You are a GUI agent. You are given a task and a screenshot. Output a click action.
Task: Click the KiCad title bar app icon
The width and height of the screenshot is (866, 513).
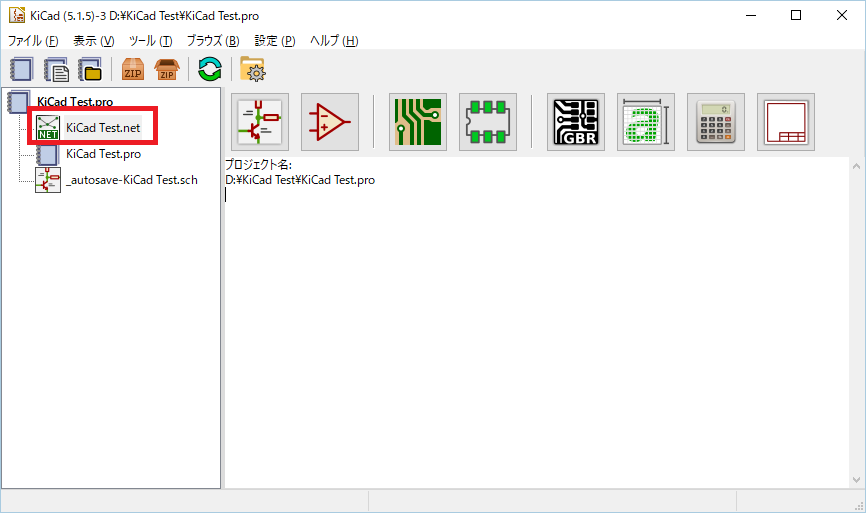(17, 15)
